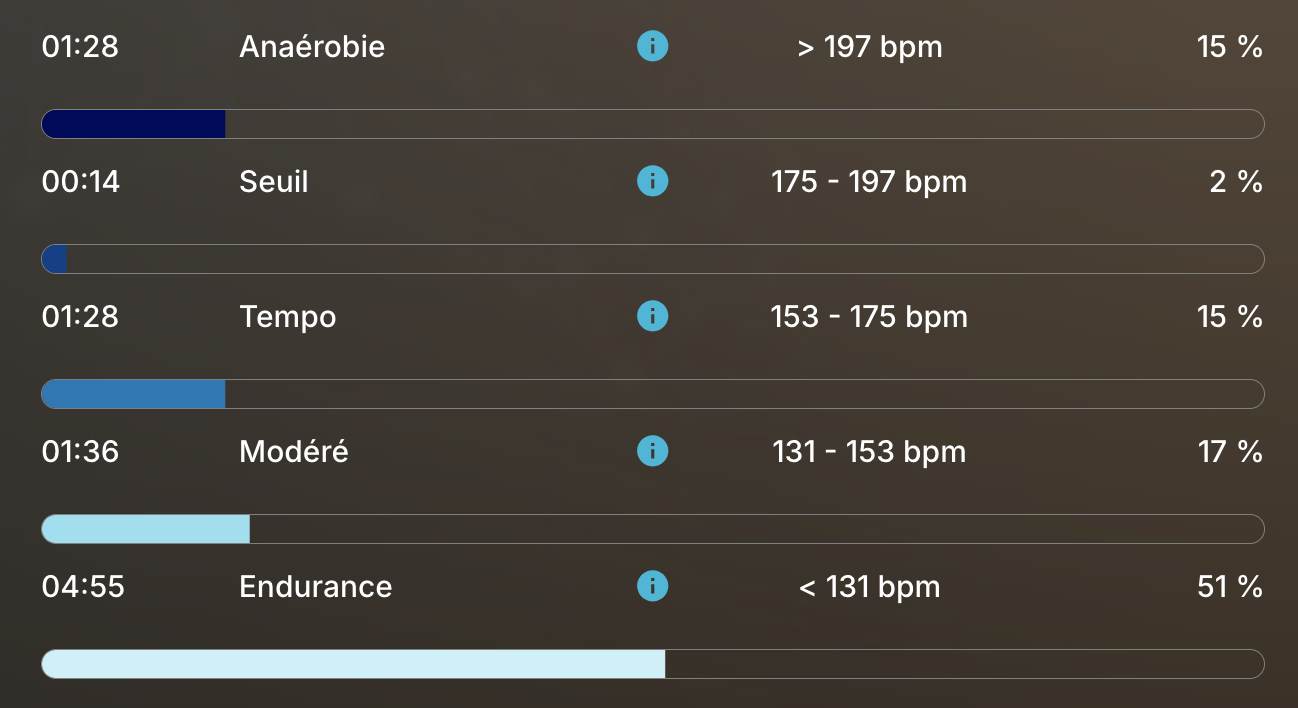Screen dimensions: 1298x708
Task: Show info for the Tempo zone
Action: (x=652, y=316)
